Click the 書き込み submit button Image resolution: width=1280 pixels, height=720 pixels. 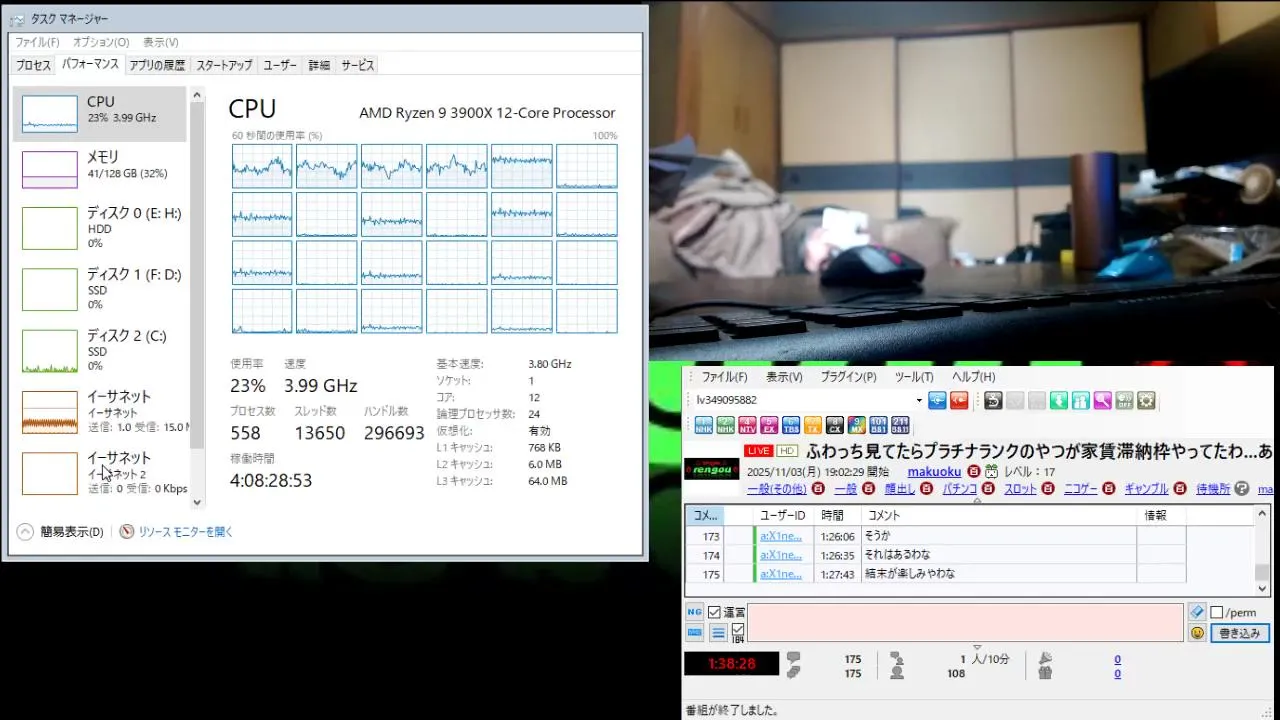(x=1240, y=633)
